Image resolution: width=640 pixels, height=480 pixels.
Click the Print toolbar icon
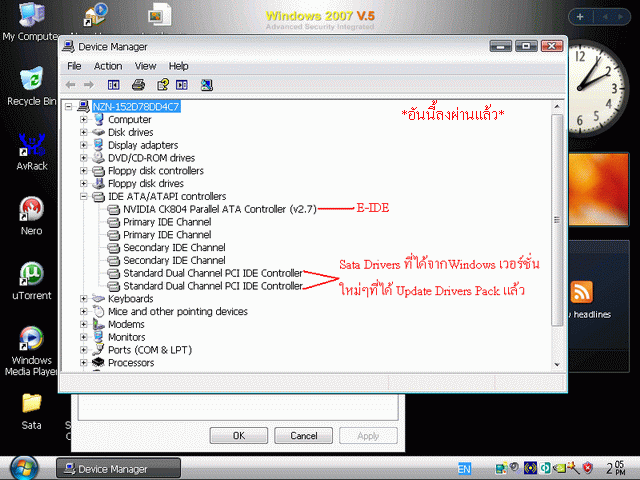click(x=138, y=85)
